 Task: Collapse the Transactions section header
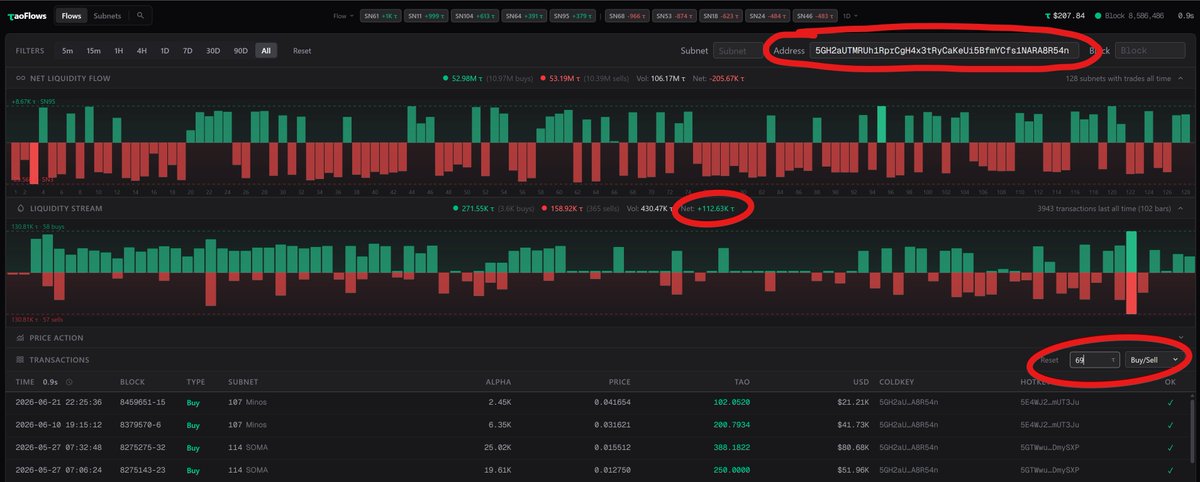(600, 359)
